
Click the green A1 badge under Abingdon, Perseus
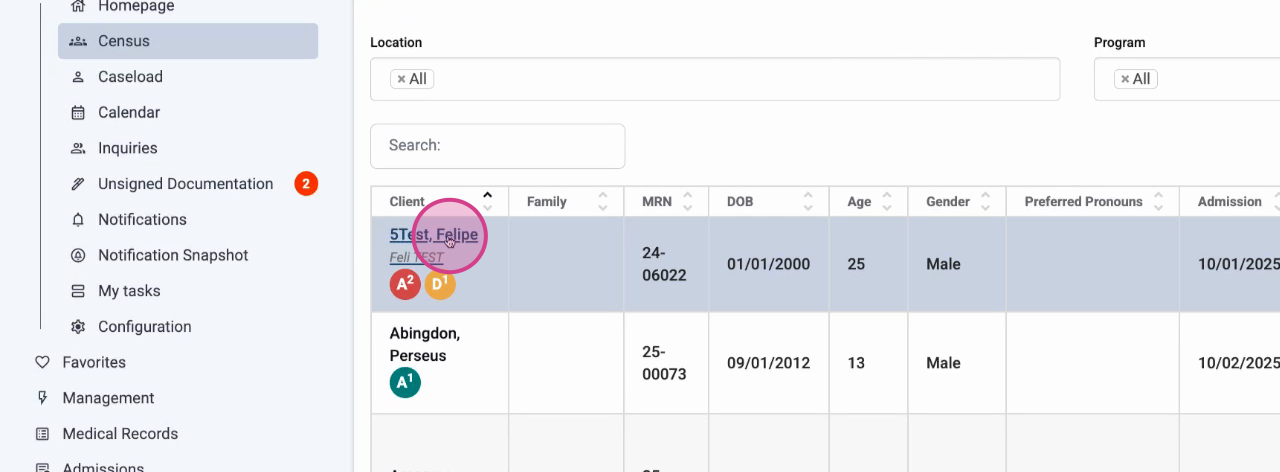tap(405, 383)
